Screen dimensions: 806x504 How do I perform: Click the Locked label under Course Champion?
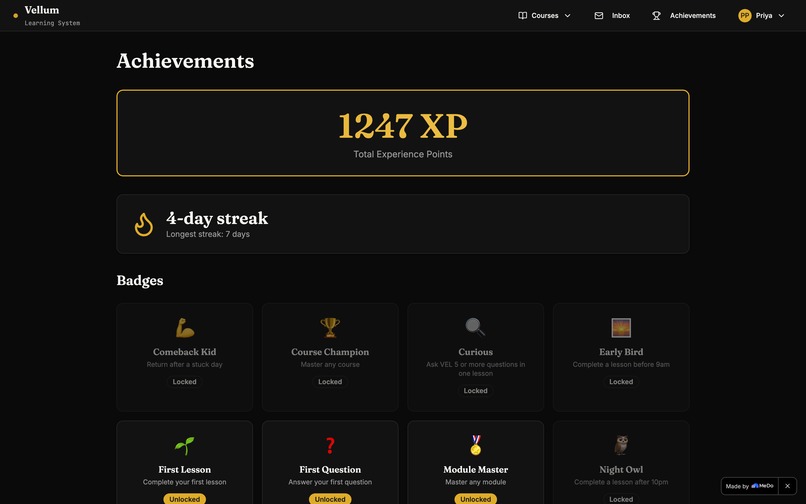pos(330,382)
